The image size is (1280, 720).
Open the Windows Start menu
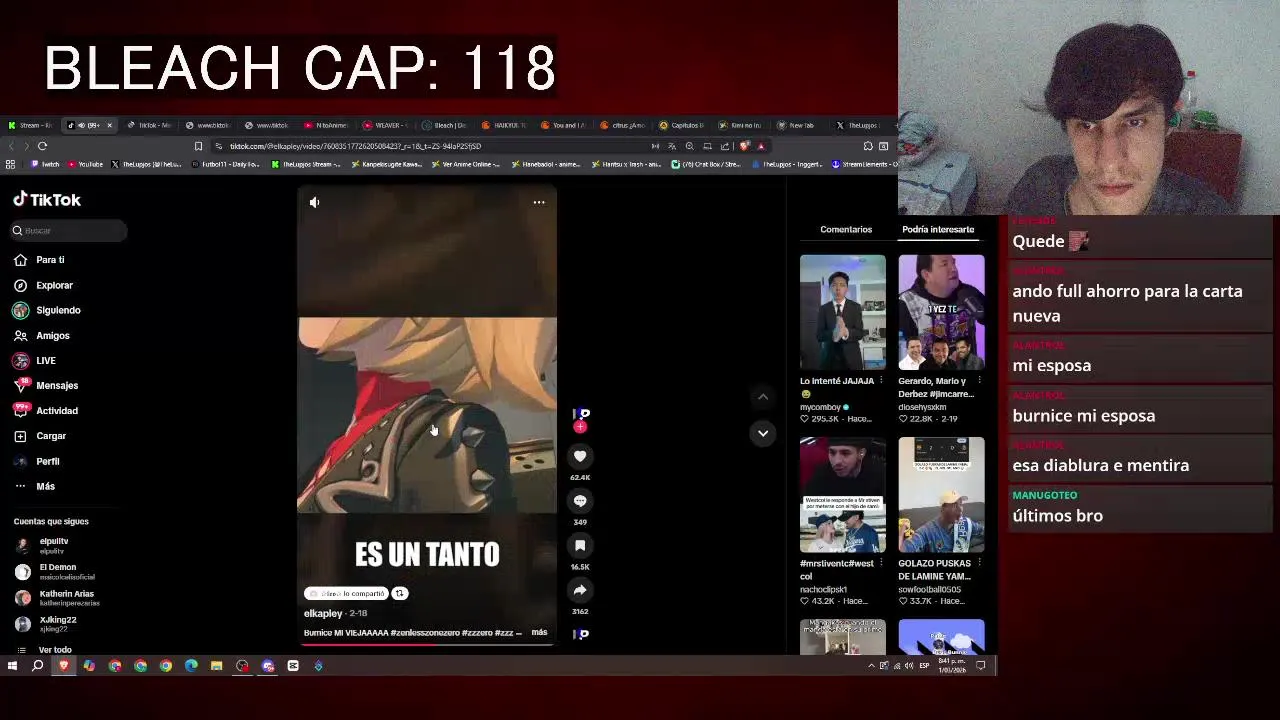[x=12, y=666]
